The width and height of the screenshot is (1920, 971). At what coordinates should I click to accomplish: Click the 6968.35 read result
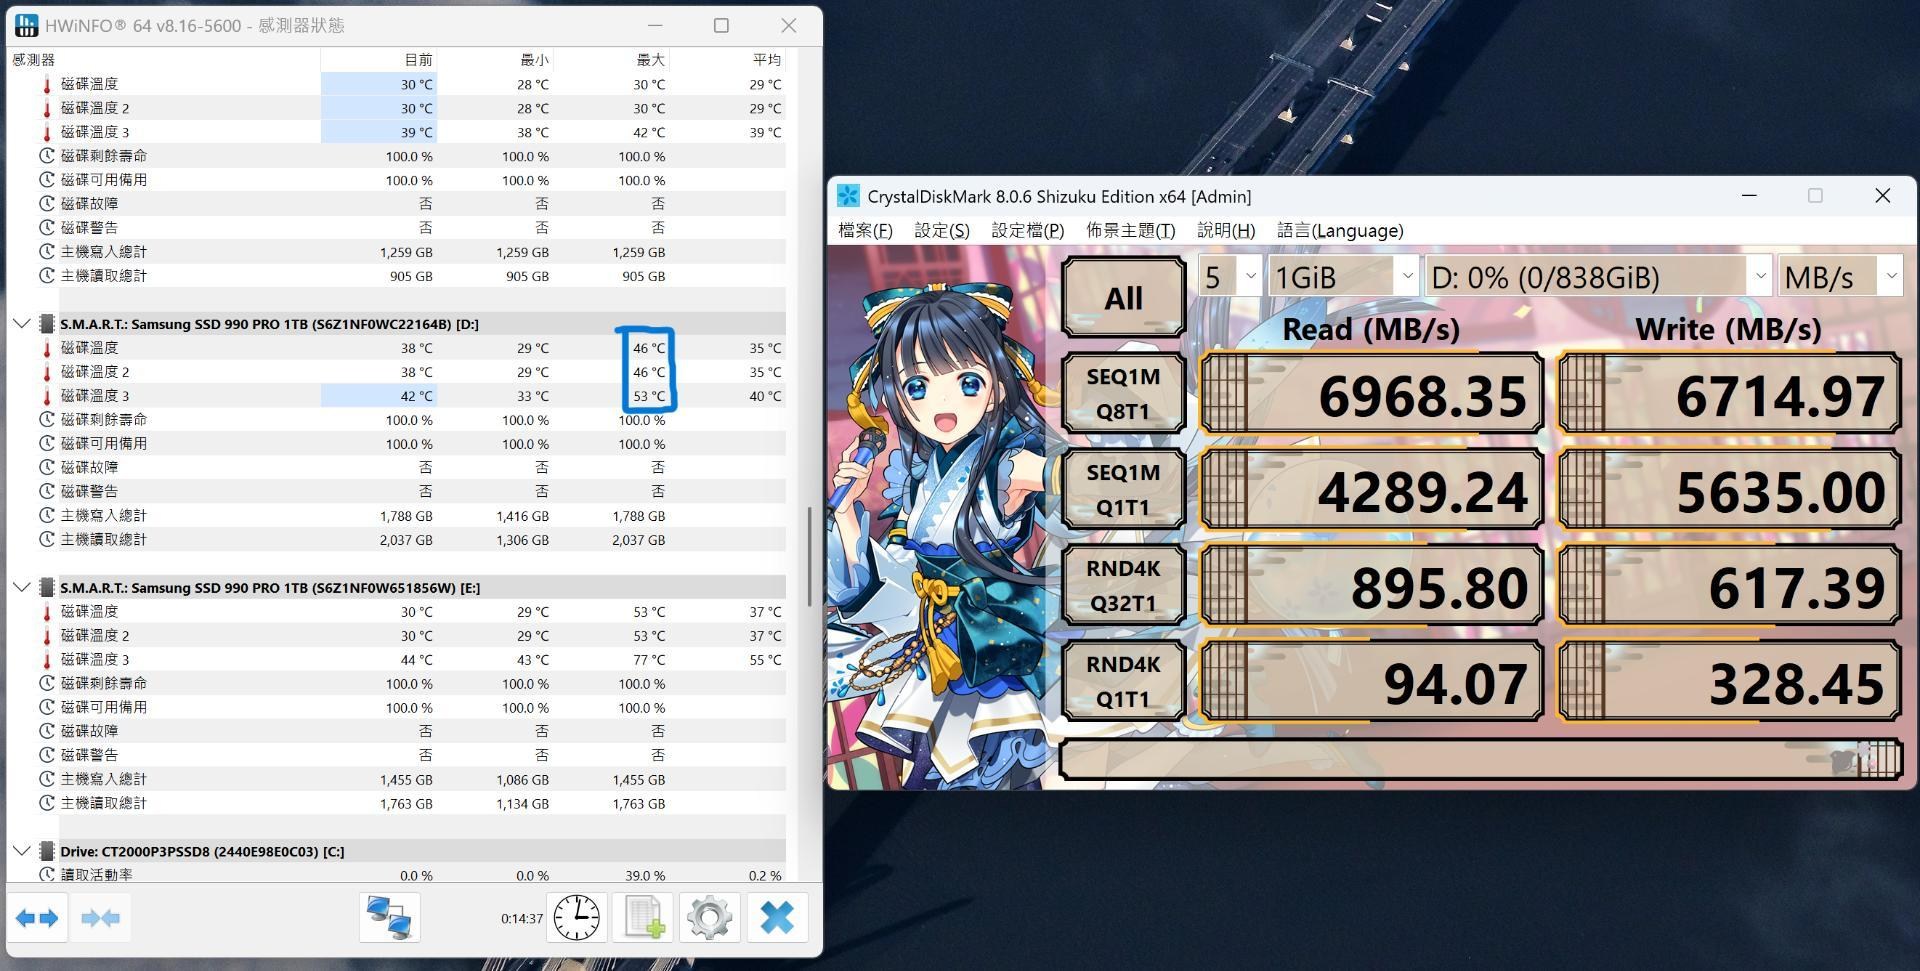(x=1371, y=394)
